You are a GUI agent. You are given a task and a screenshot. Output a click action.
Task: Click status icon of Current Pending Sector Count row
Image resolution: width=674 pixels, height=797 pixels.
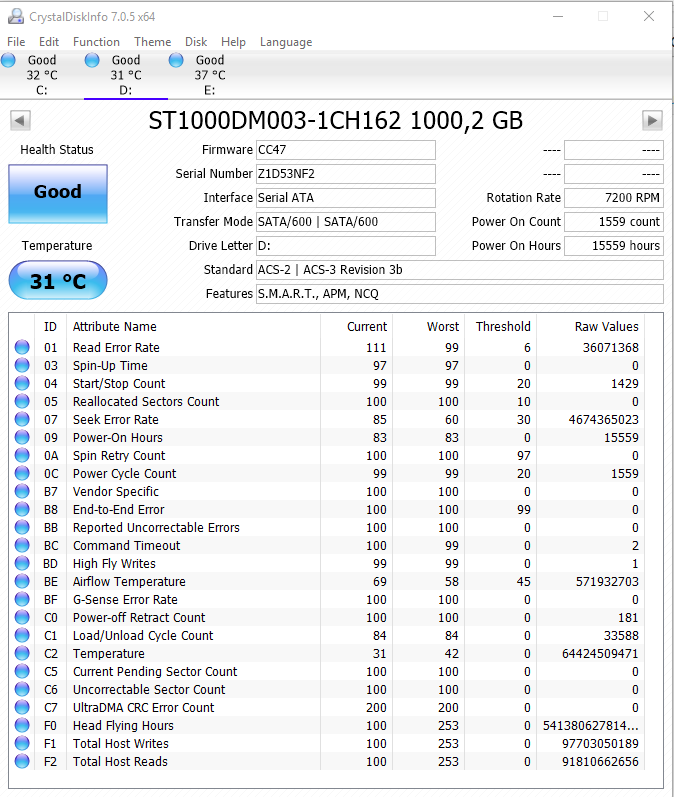[22, 671]
